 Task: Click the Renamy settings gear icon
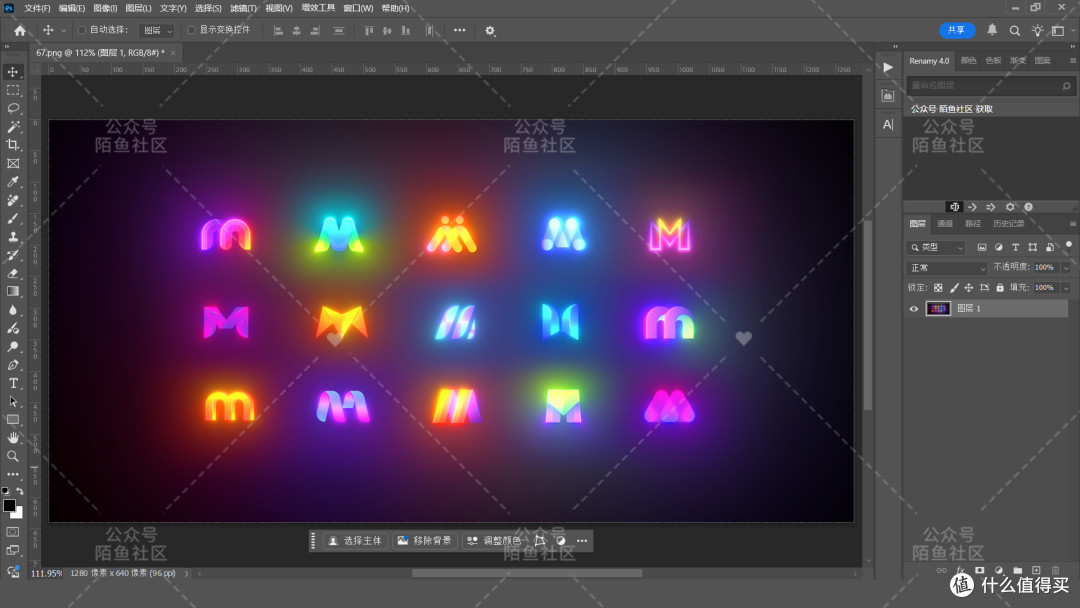pyautogui.click(x=1010, y=207)
